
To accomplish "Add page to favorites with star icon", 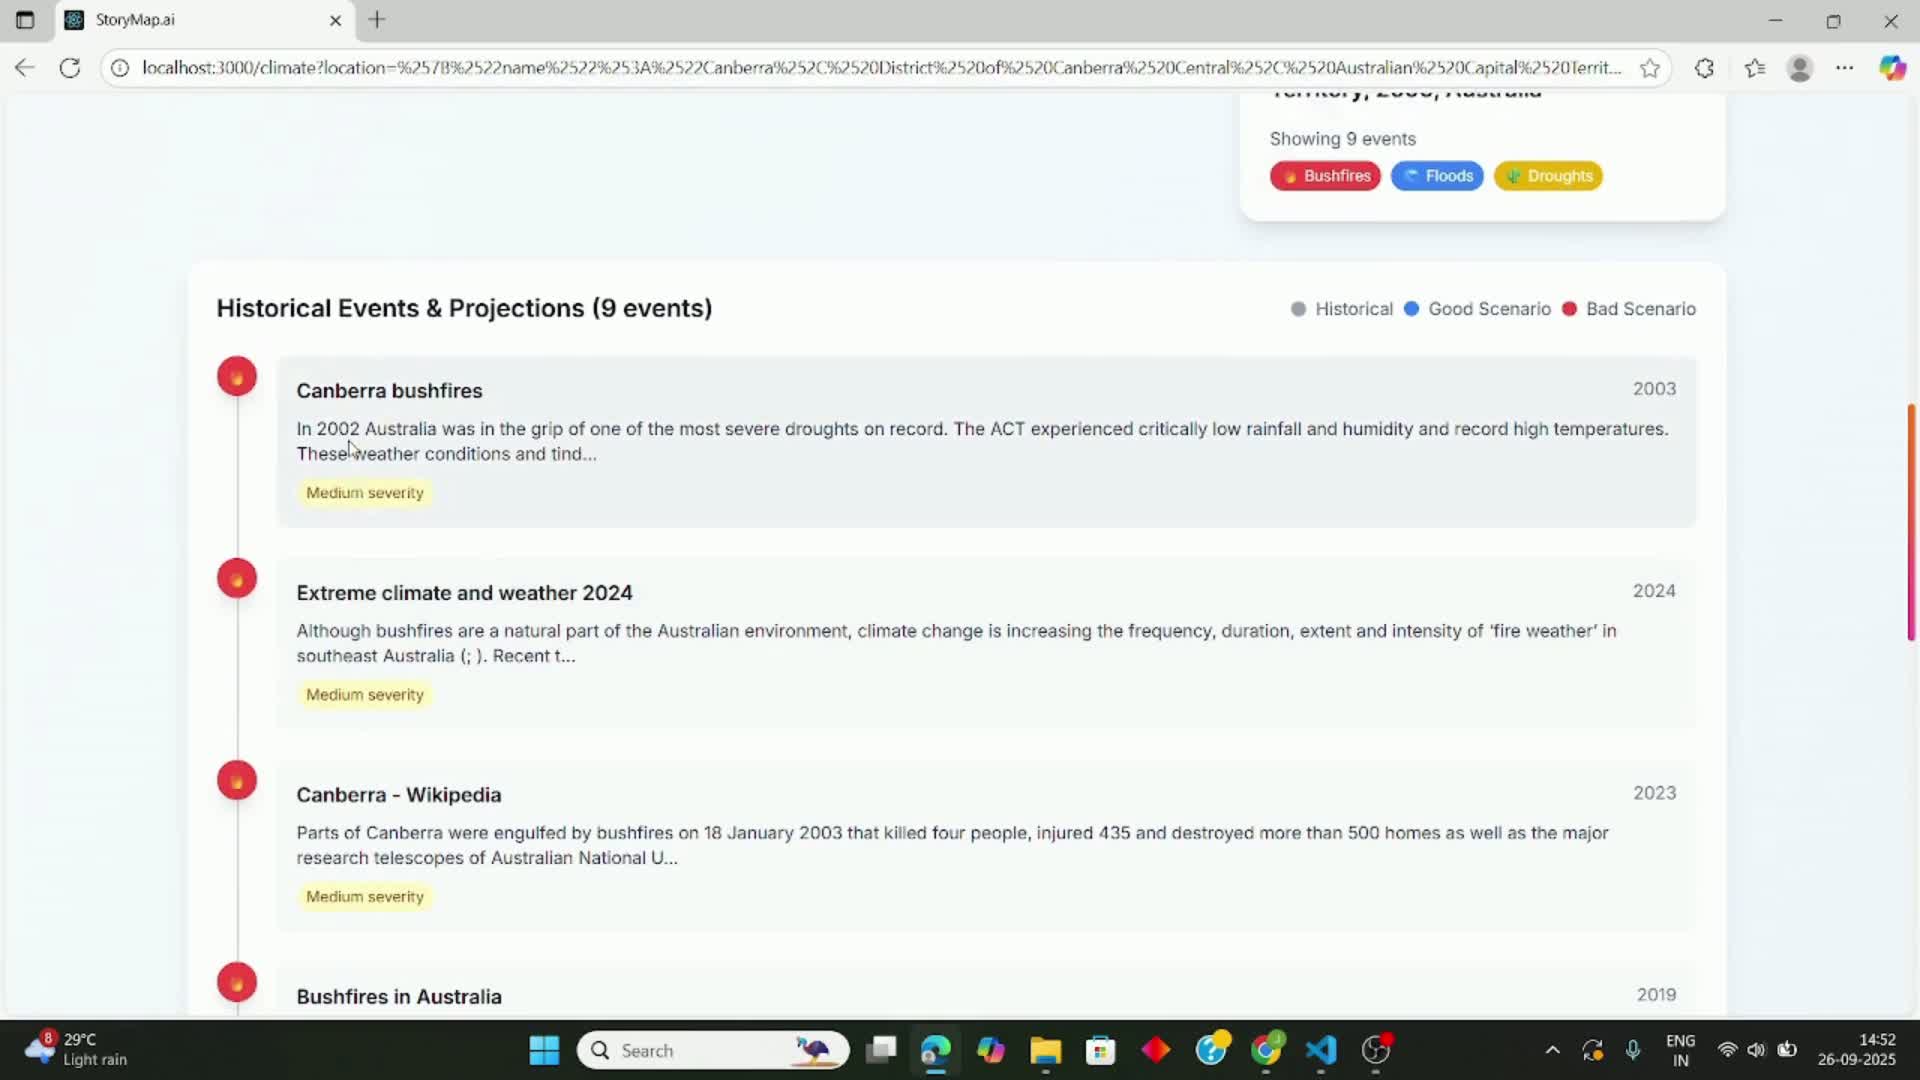I will 1650,68.
